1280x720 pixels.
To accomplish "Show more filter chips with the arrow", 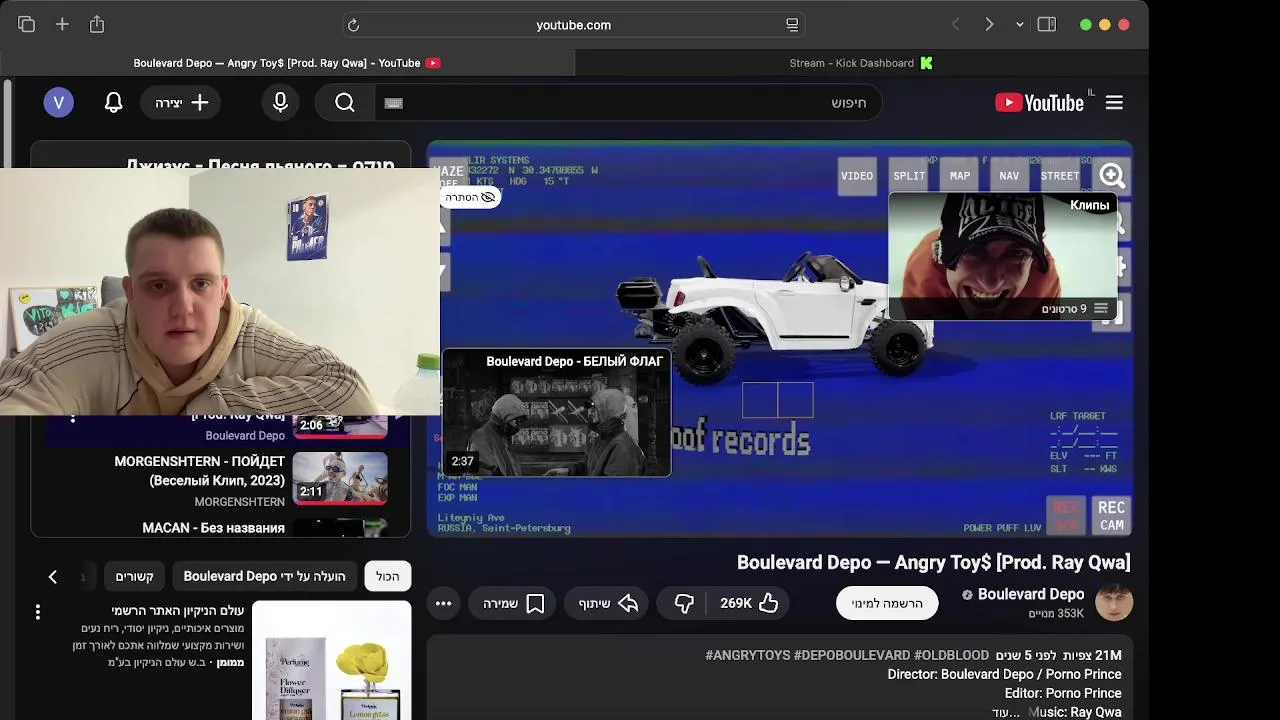I will (x=53, y=576).
